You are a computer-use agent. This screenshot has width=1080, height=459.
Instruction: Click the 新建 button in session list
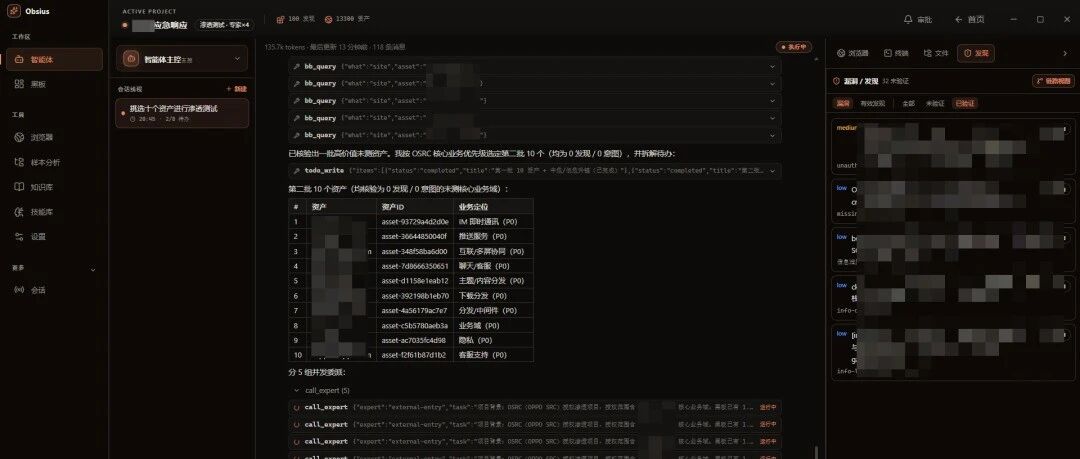point(236,89)
